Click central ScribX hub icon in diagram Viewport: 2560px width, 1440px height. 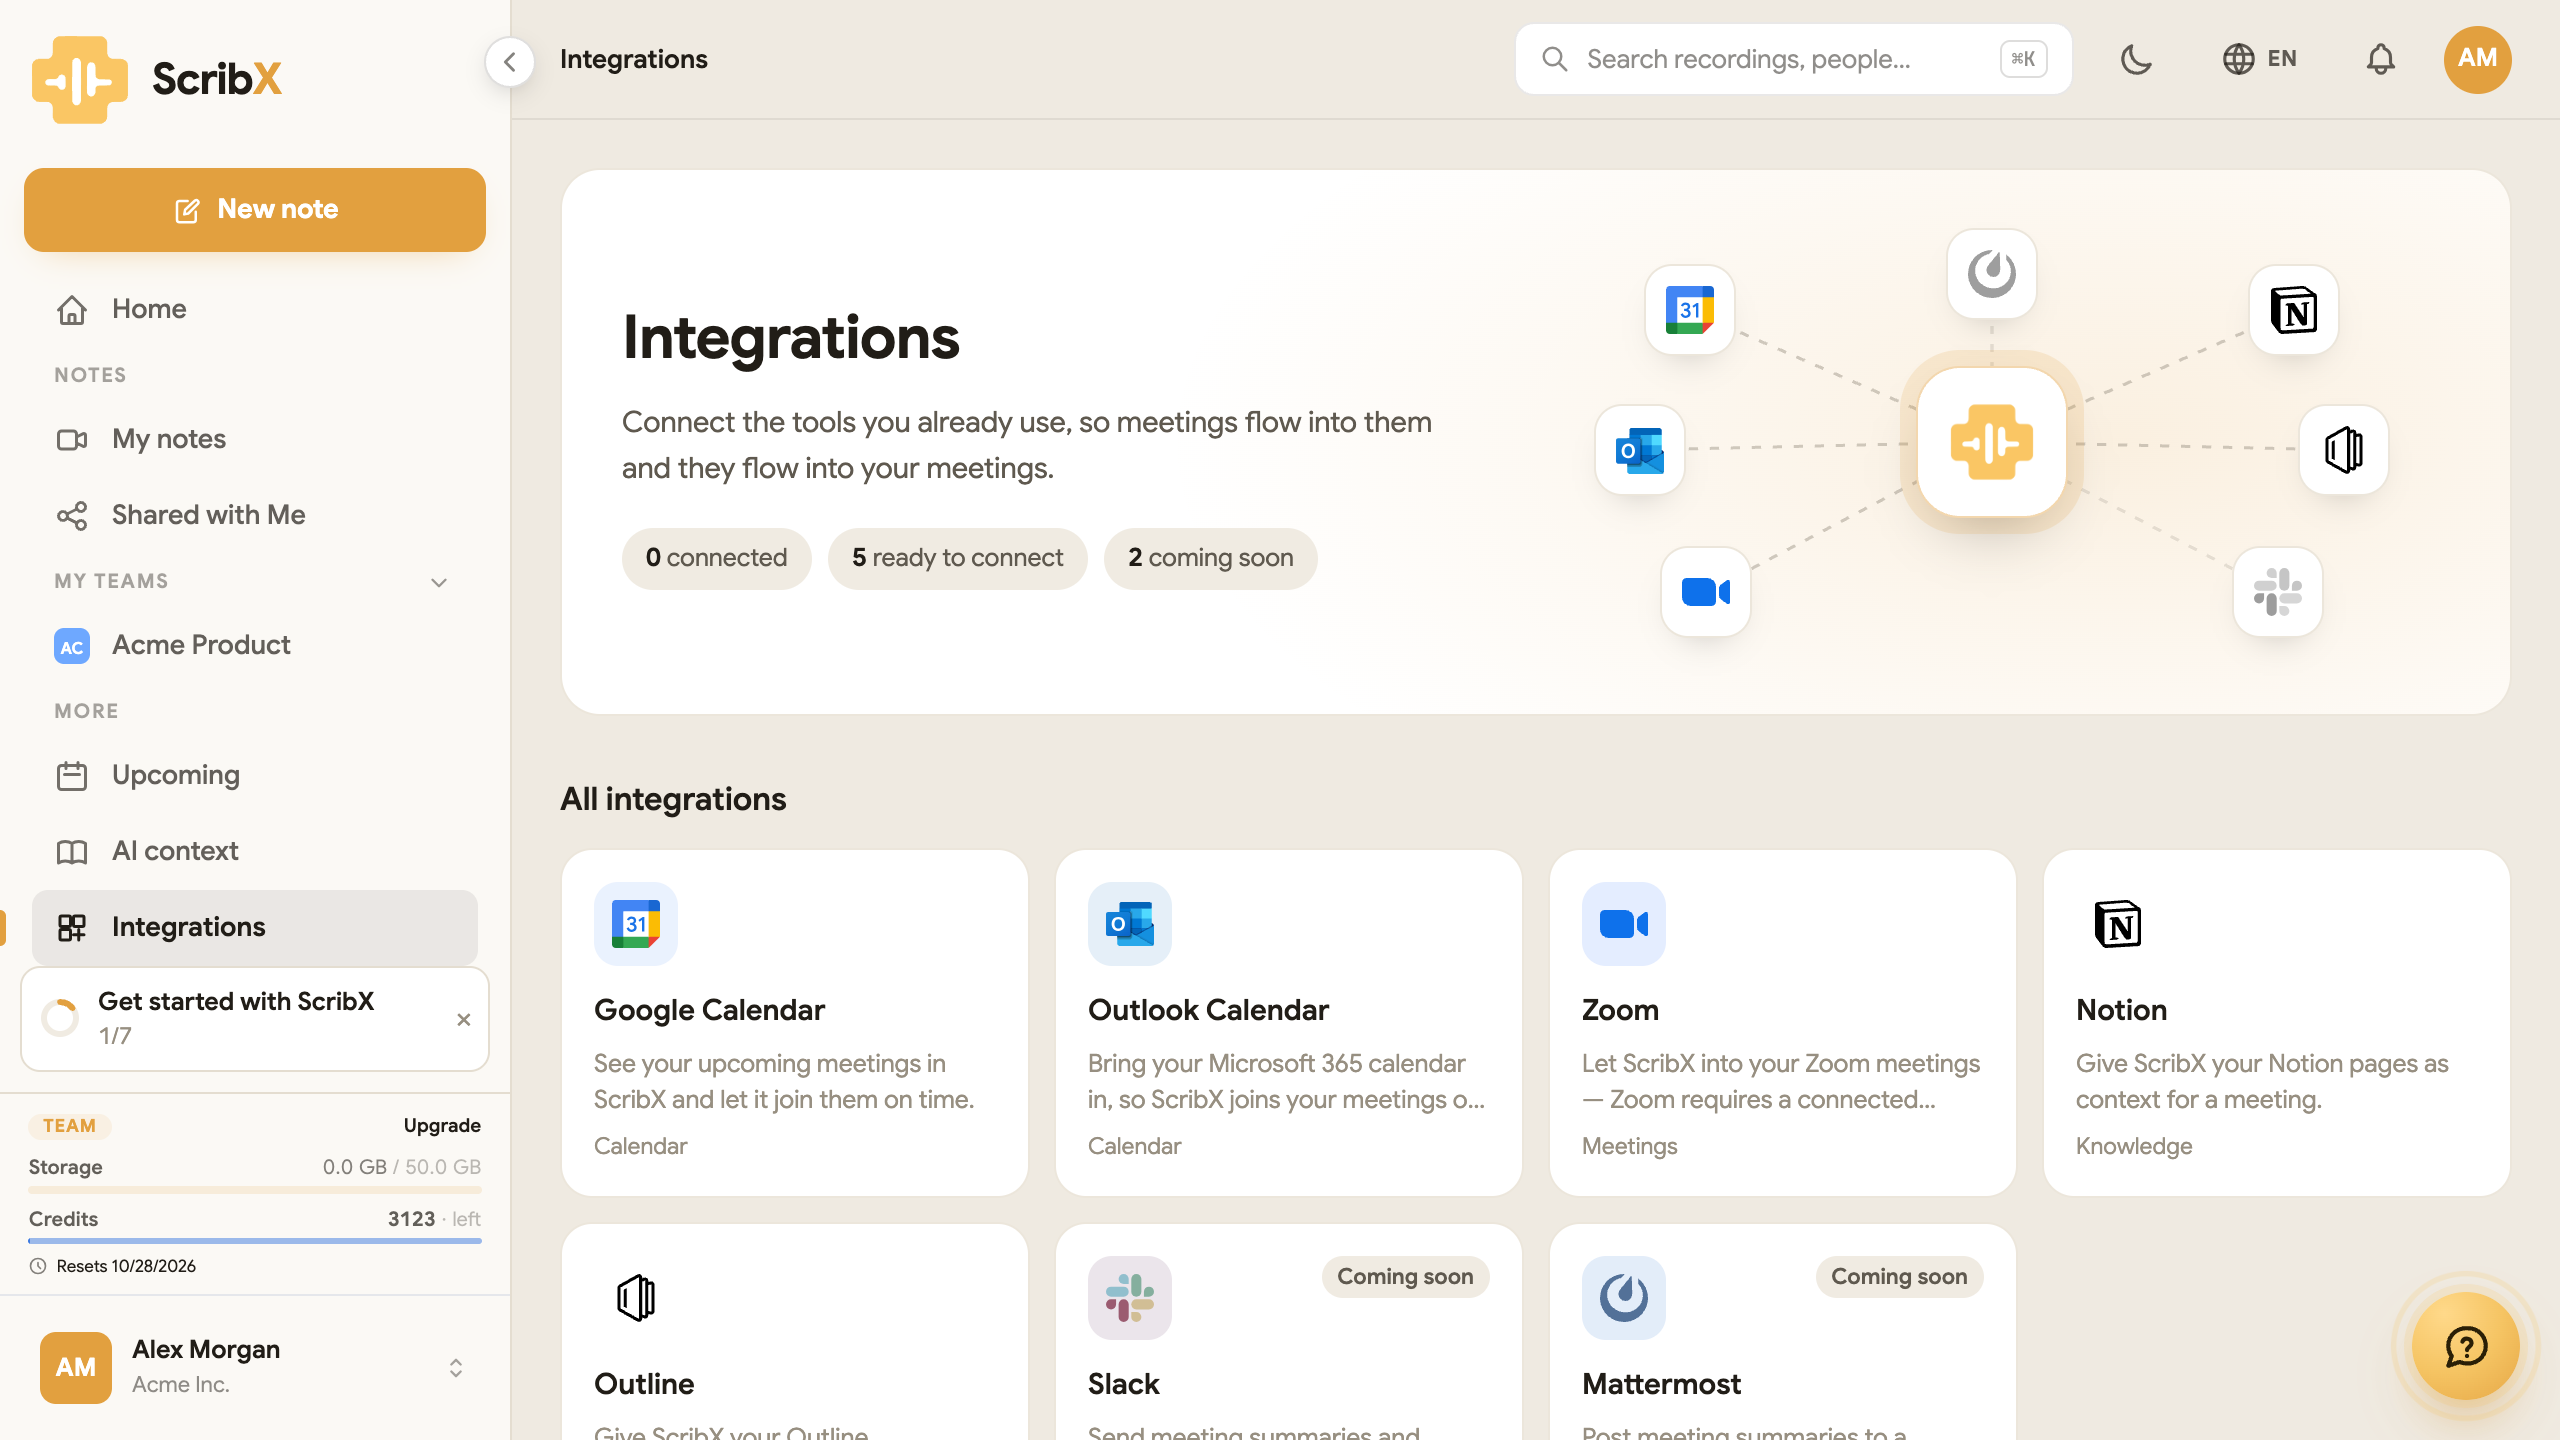(x=1991, y=442)
